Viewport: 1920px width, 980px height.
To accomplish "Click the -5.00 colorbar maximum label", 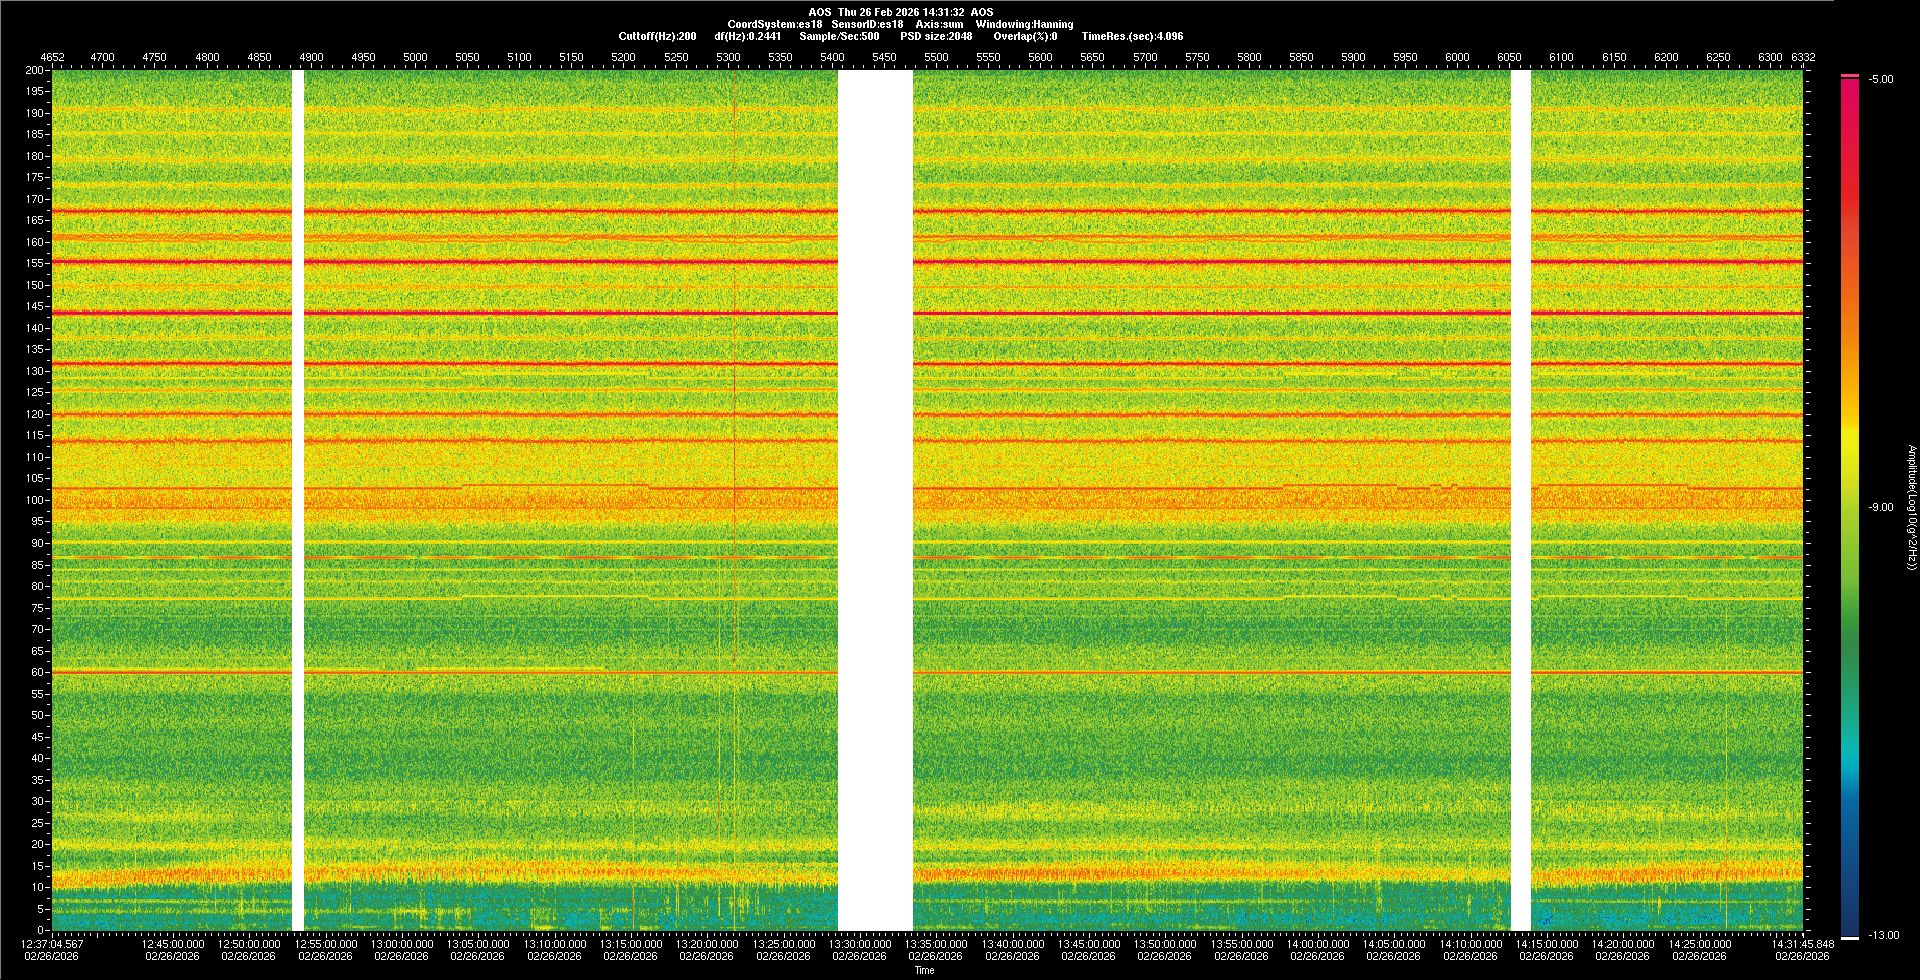I will click(x=1880, y=80).
